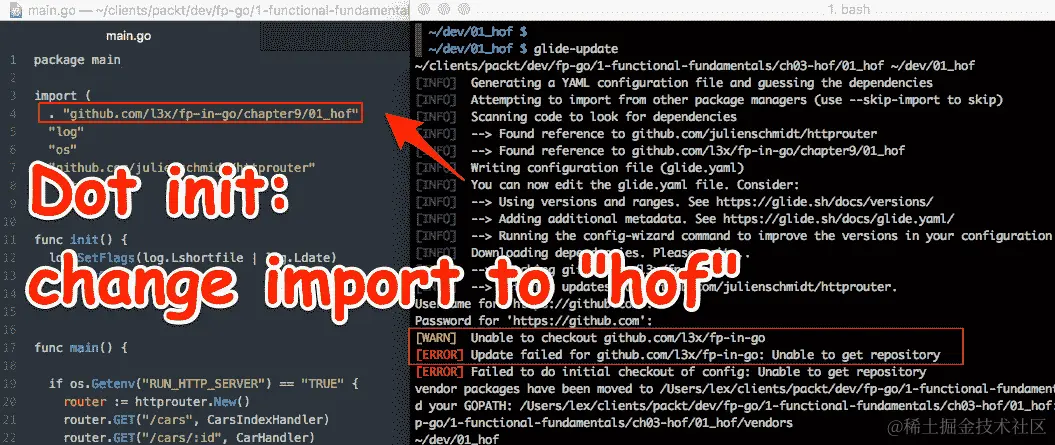Click the "Password for 'https://github.com':" prompt line
This screenshot has height=445, width=1055.
[x=534, y=321]
